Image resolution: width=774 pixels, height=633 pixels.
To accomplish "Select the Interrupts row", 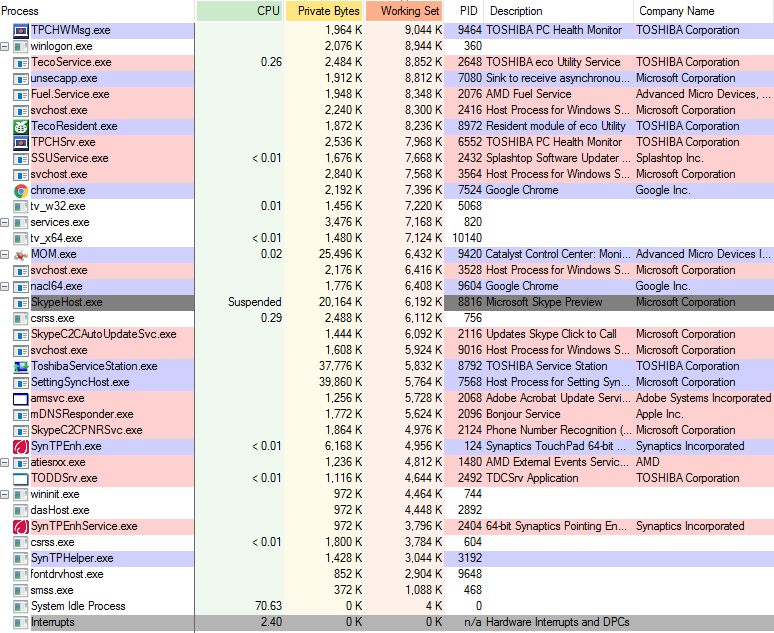I will tap(387, 622).
